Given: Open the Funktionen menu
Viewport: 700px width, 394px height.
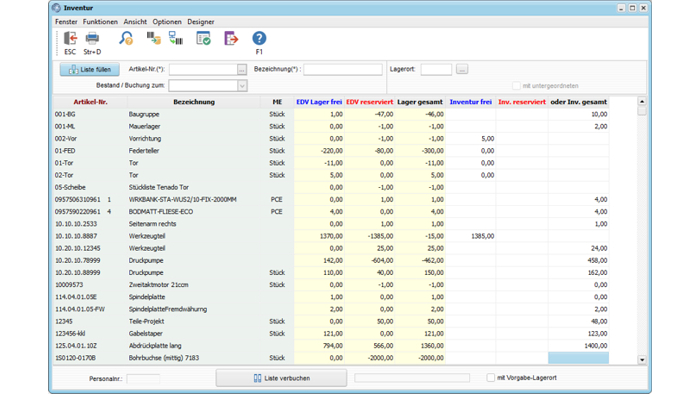Looking at the screenshot, I should tap(100, 21).
